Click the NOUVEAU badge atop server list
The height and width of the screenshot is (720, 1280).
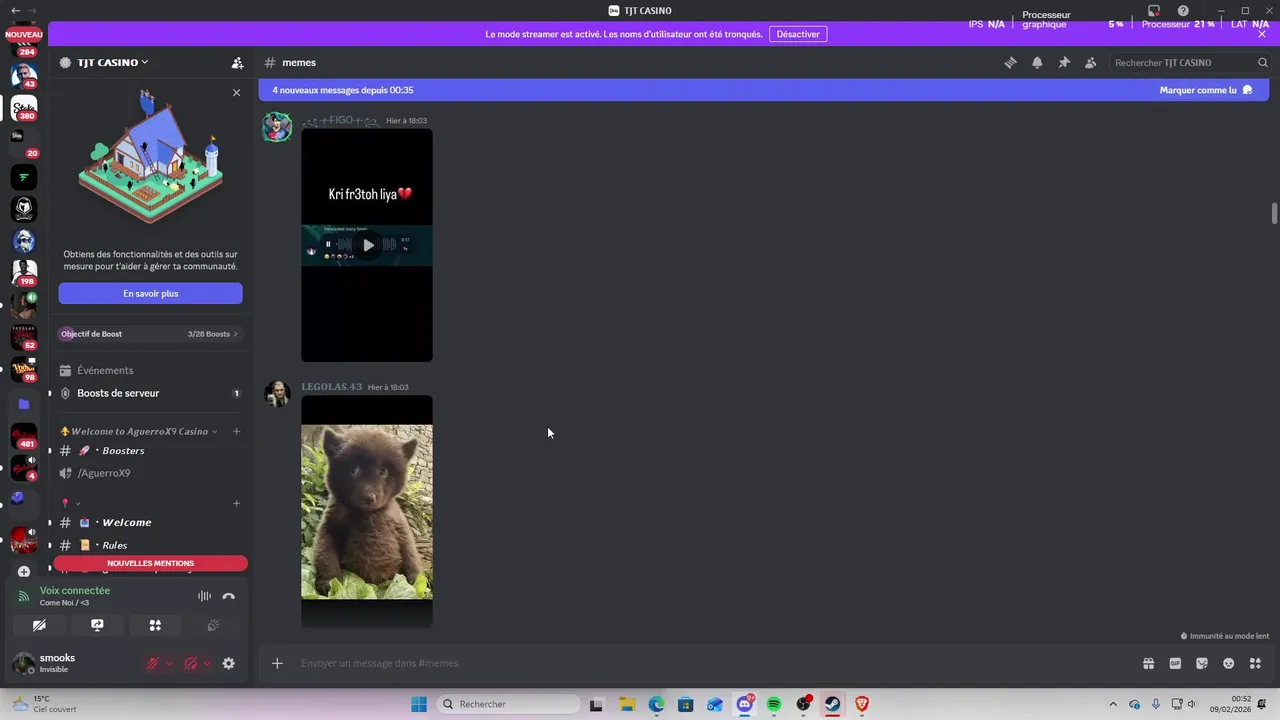(x=24, y=34)
